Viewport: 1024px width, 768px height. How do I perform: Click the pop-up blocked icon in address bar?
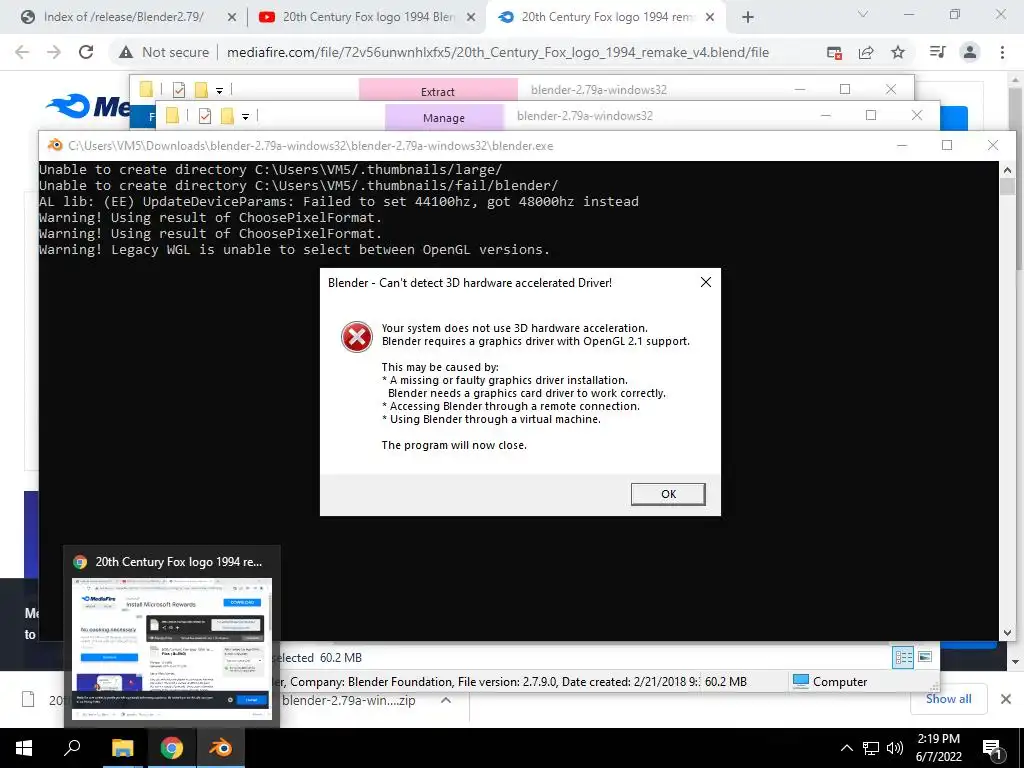tap(834, 52)
